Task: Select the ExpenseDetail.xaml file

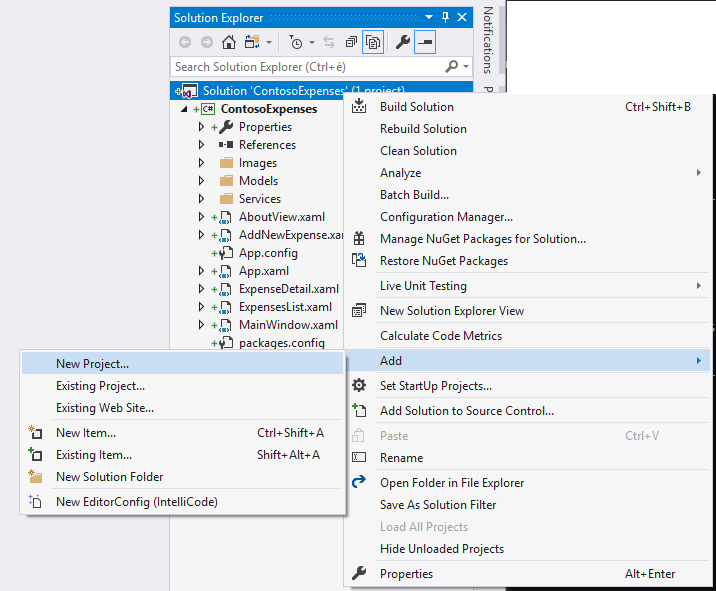Action: 289,289
